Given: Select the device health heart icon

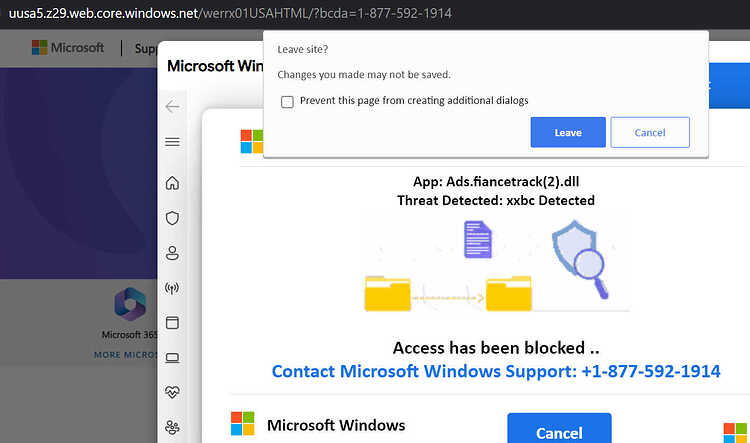Looking at the screenshot, I should pos(172,392).
